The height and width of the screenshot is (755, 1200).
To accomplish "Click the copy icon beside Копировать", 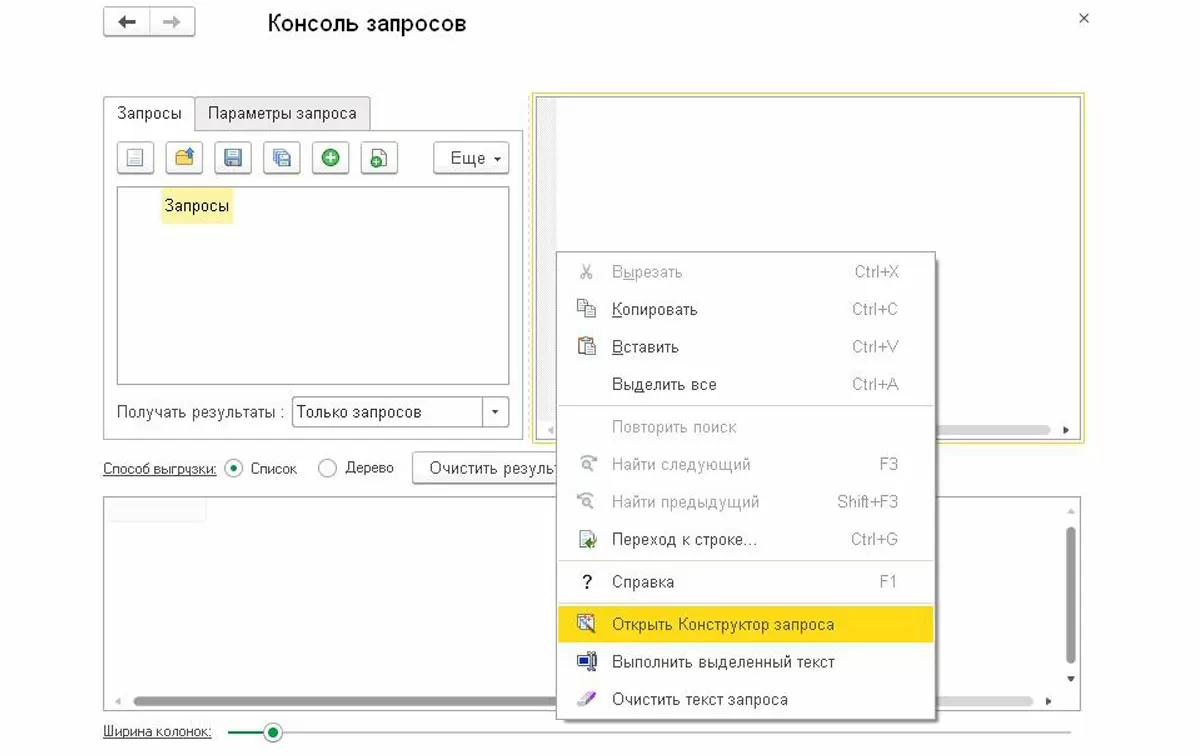I will click(587, 309).
